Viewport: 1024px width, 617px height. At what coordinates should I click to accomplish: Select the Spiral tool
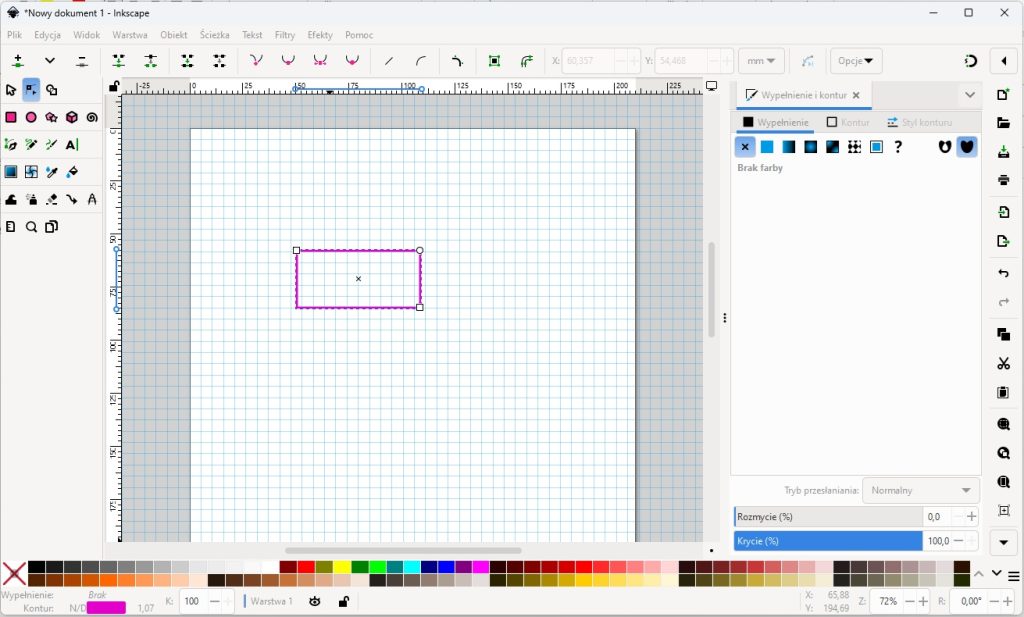coord(92,118)
